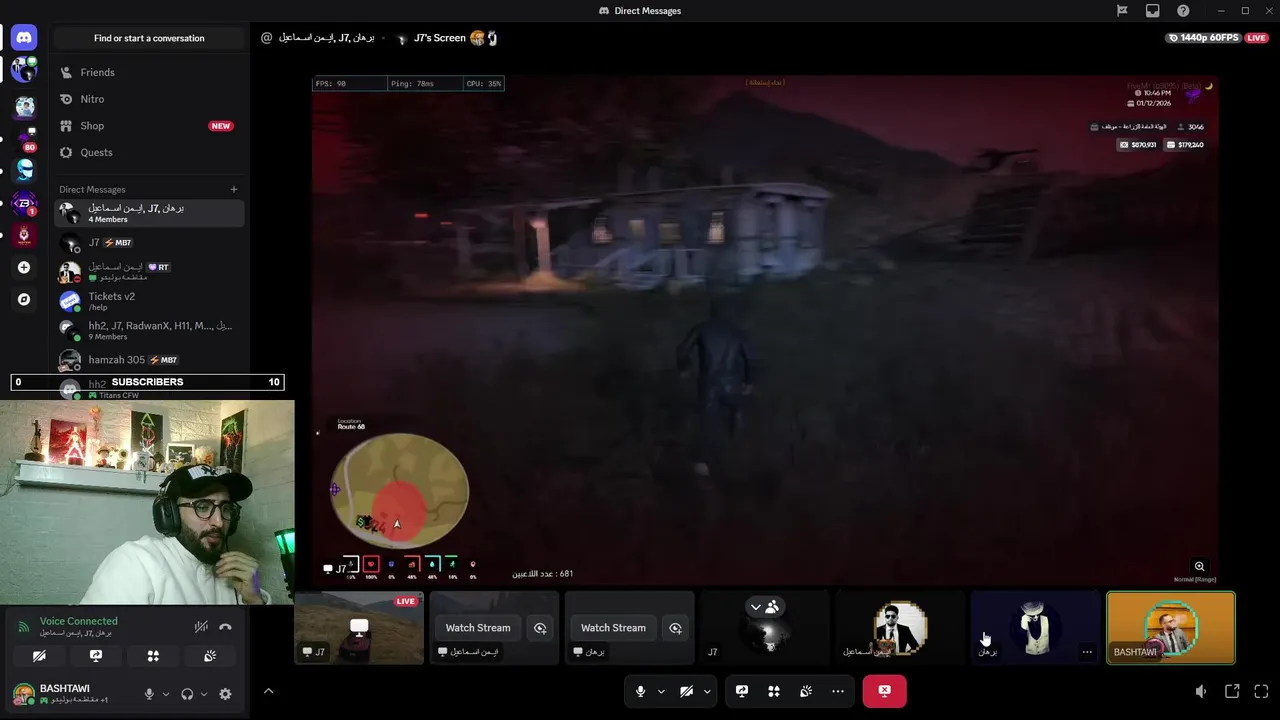Select ايمن اسماعيل avatar participant tile
The height and width of the screenshot is (720, 1280).
[900, 628]
